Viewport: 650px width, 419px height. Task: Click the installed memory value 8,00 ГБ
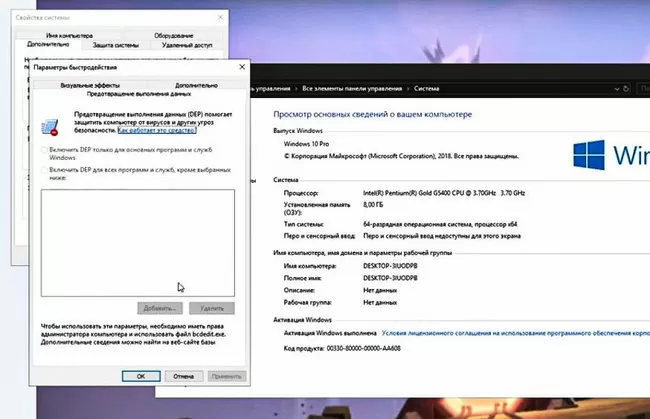pyautogui.click(x=373, y=205)
